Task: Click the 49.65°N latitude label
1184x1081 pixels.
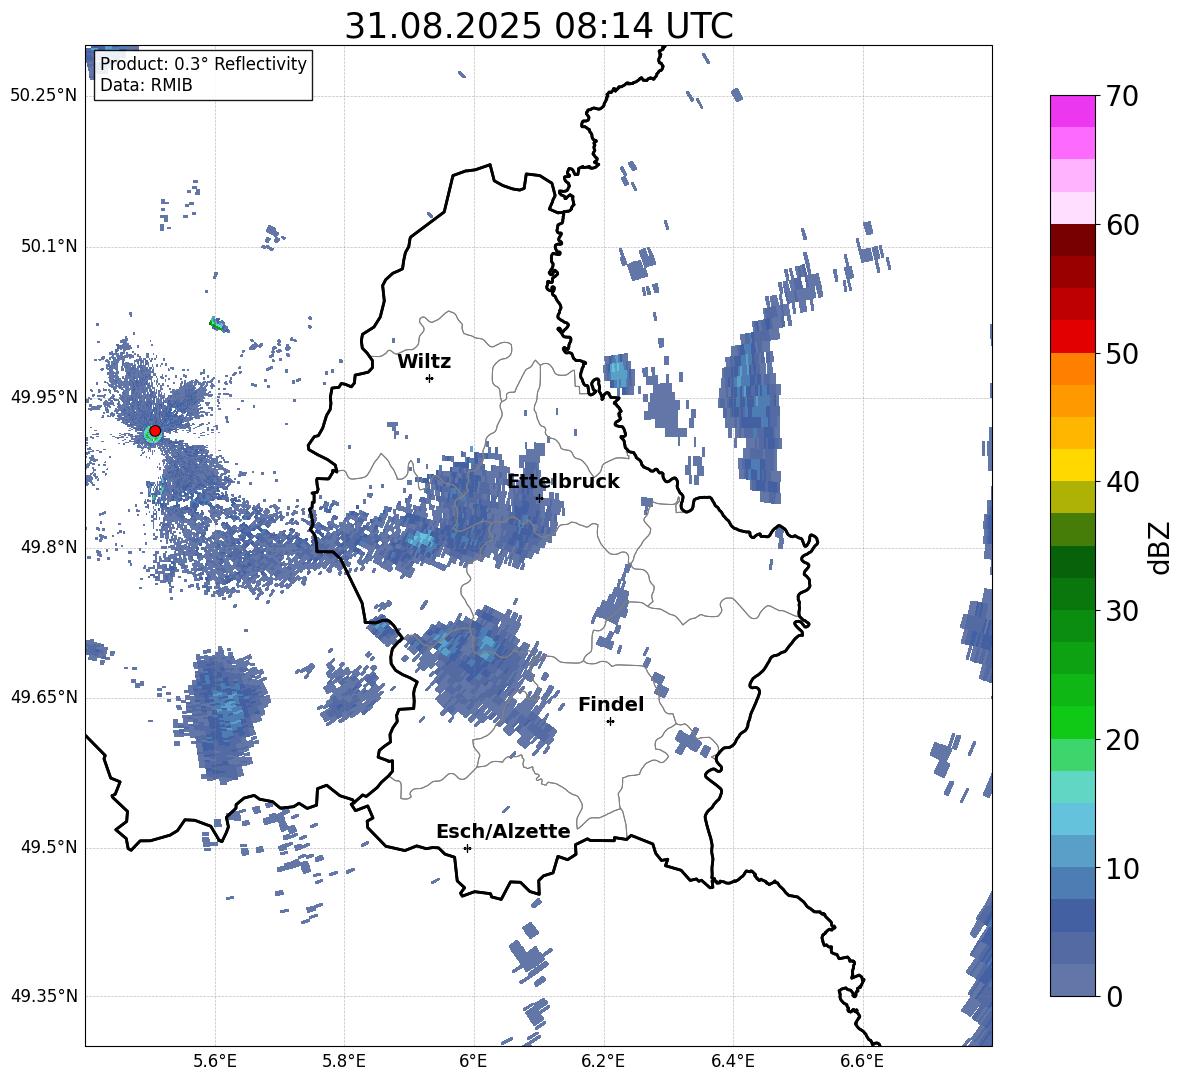Action: (x=44, y=697)
